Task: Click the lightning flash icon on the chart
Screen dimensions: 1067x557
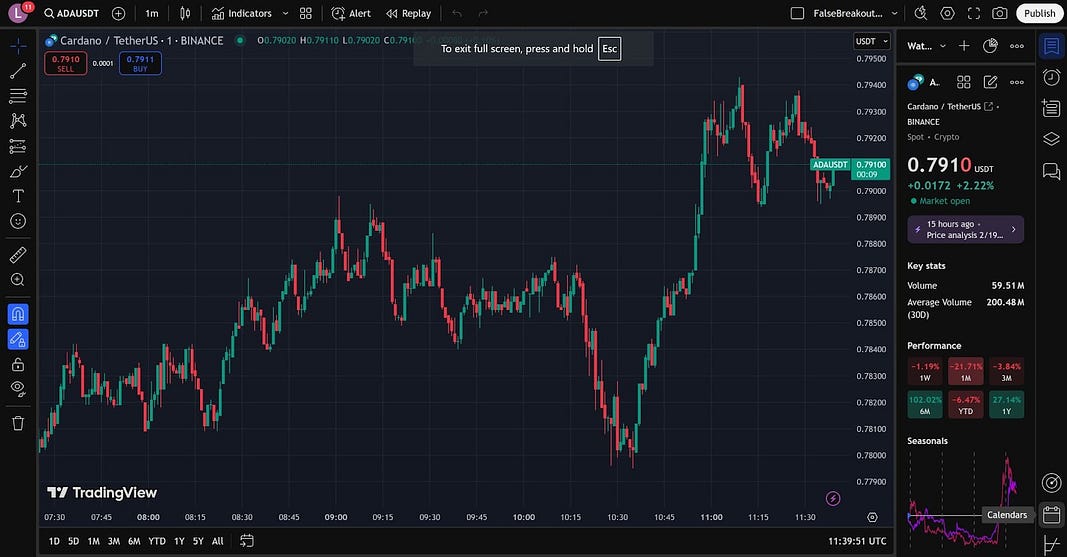Action: pyautogui.click(x=833, y=499)
